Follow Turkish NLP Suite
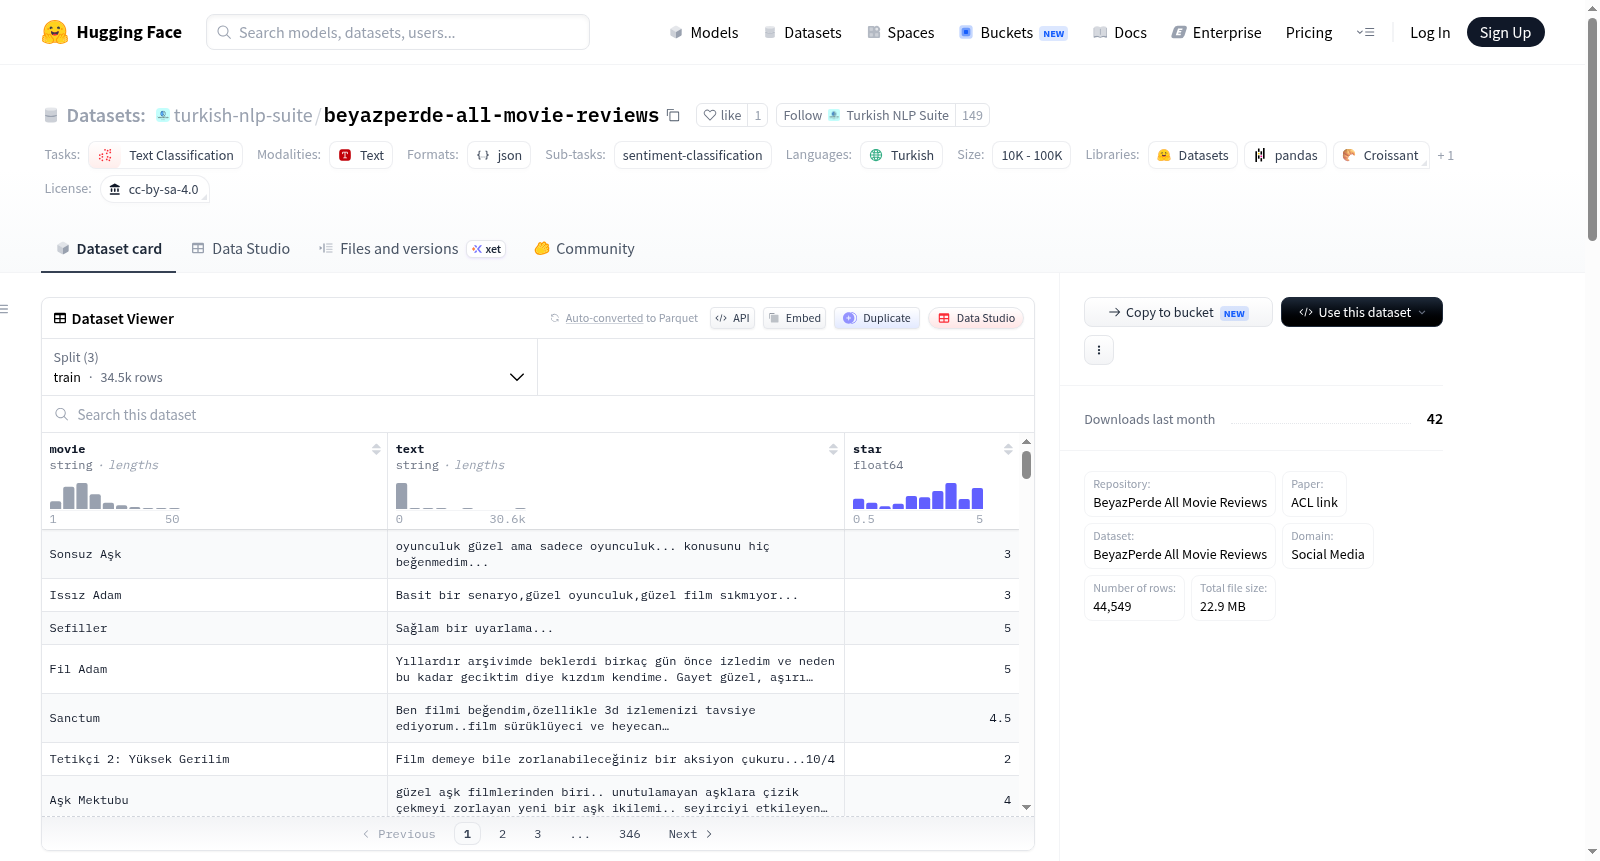This screenshot has width=1600, height=861. click(x=866, y=115)
